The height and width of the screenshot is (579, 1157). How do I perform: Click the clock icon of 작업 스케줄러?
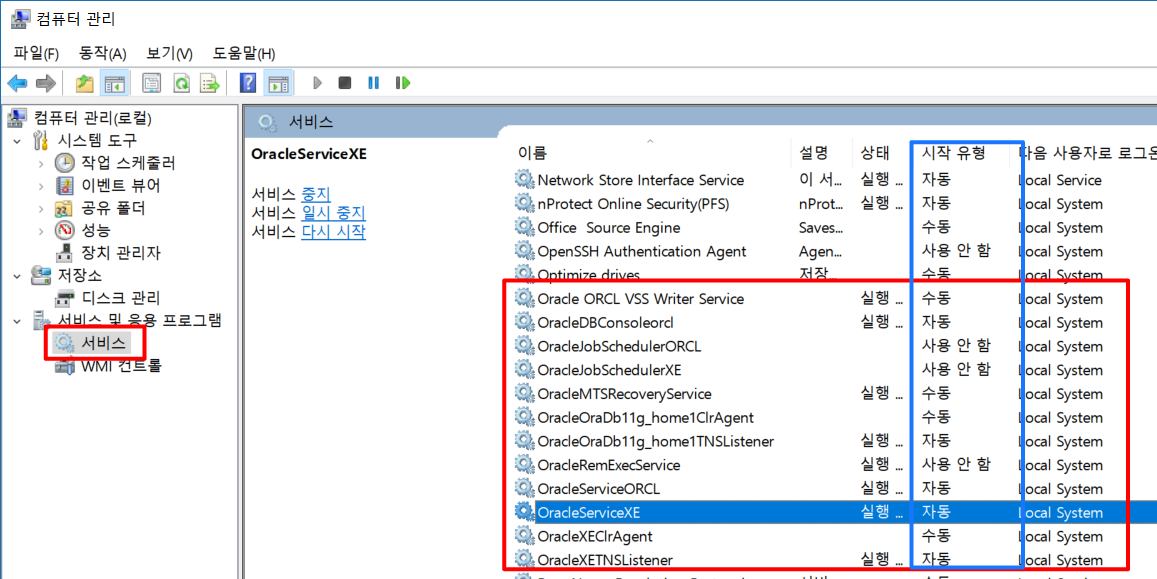point(65,163)
